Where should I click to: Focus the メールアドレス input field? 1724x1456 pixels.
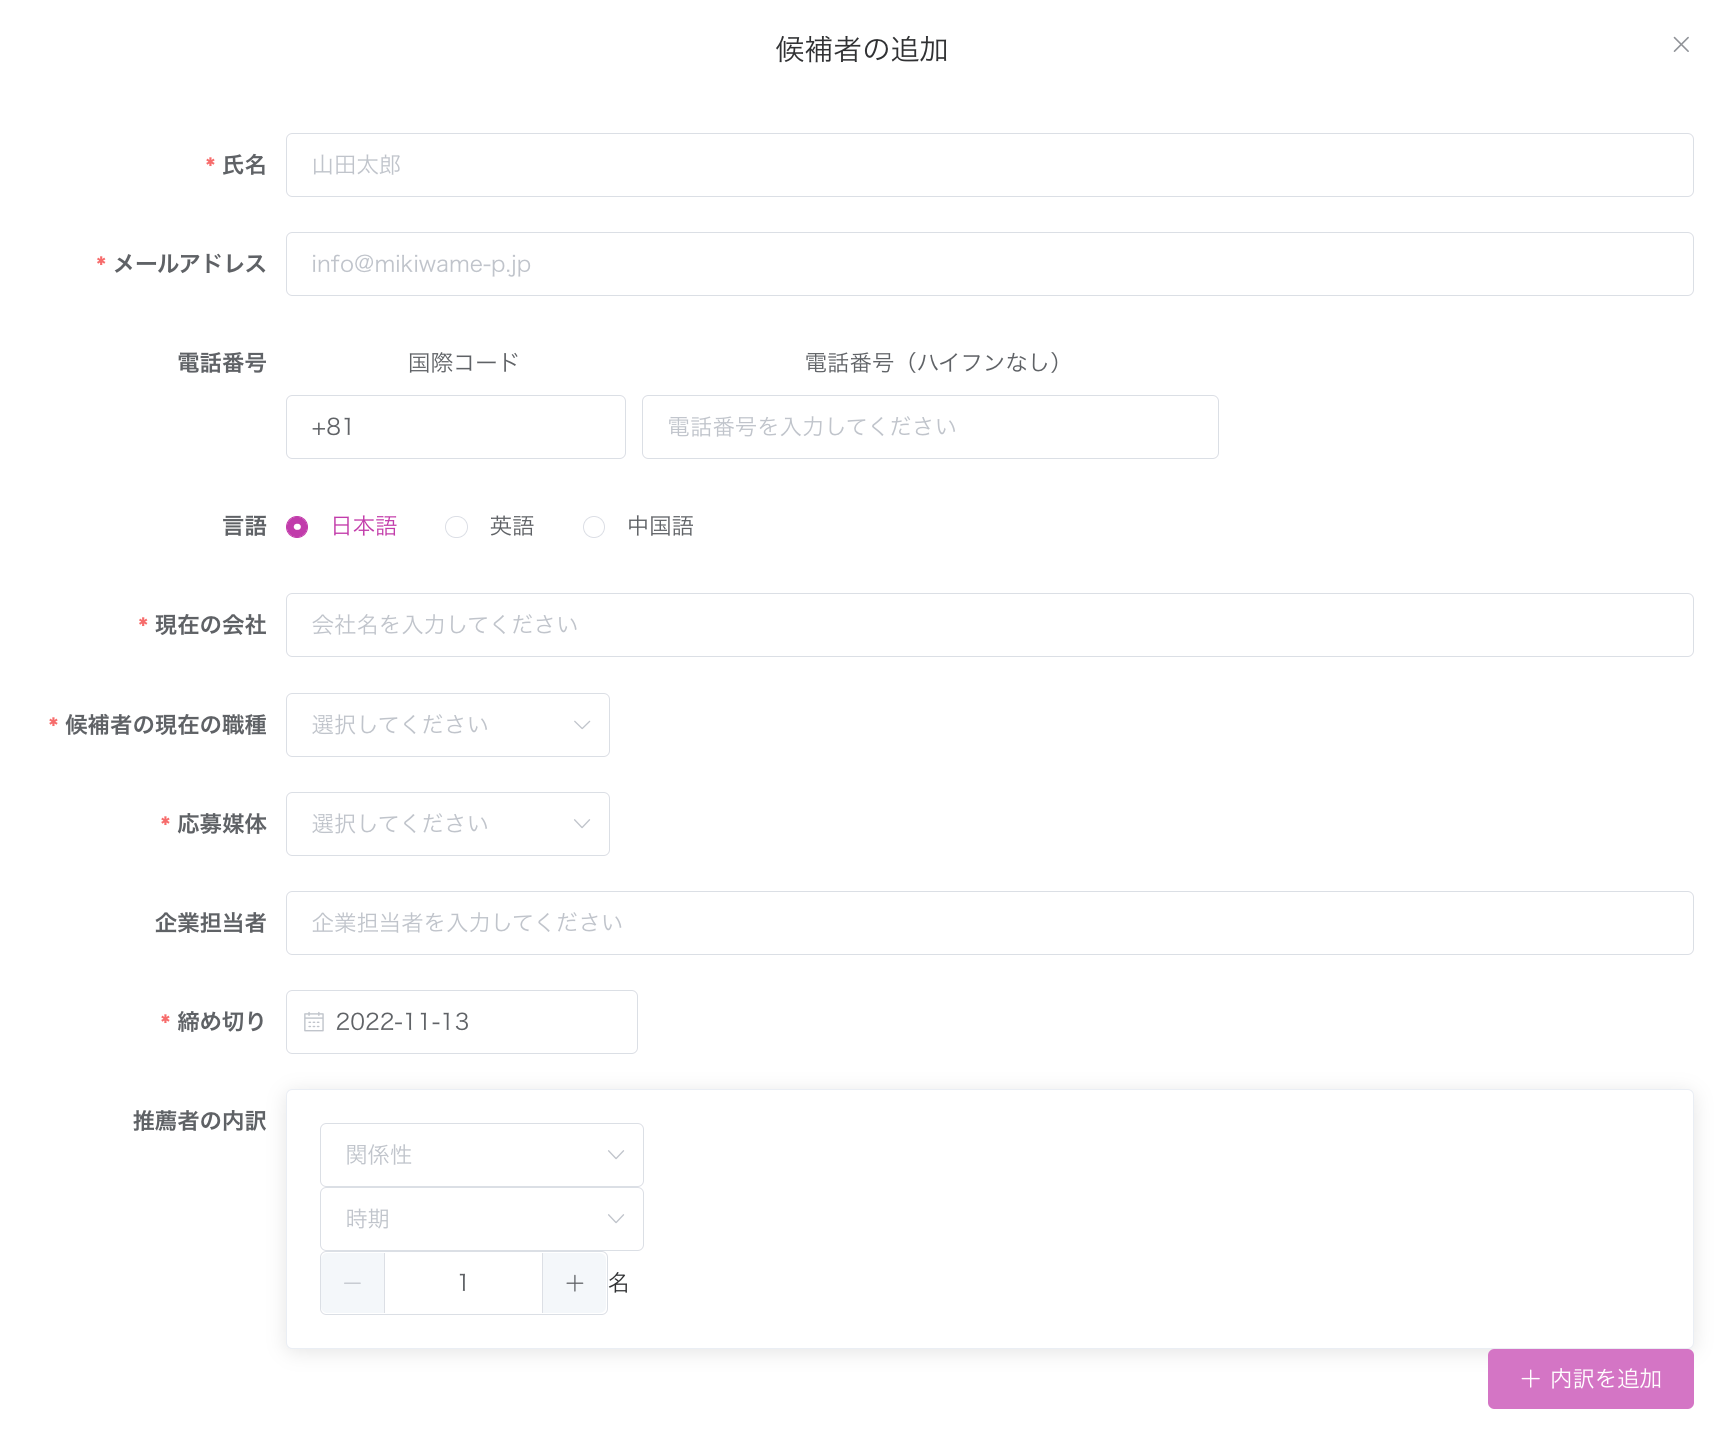click(x=989, y=264)
